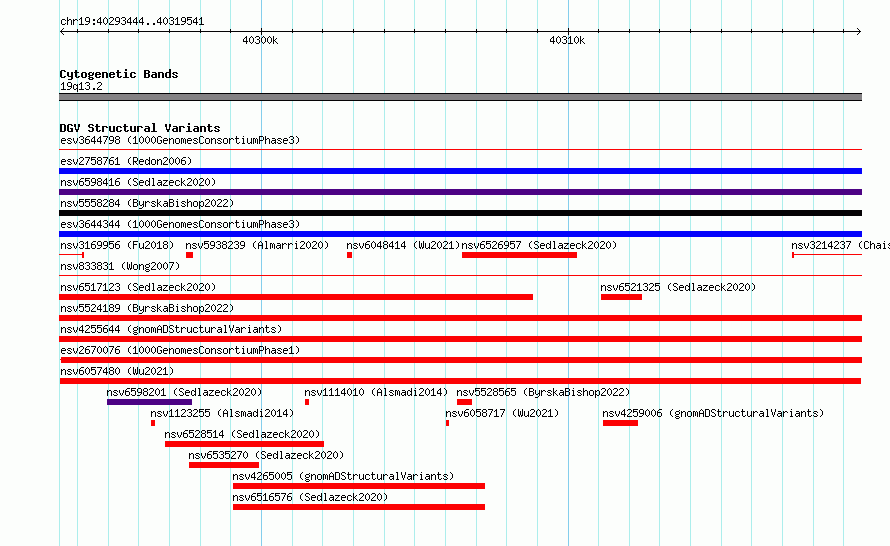Screen dimensions: 890x546
Task: Select the red nsv6535270 variant bar
Action: coord(224,465)
